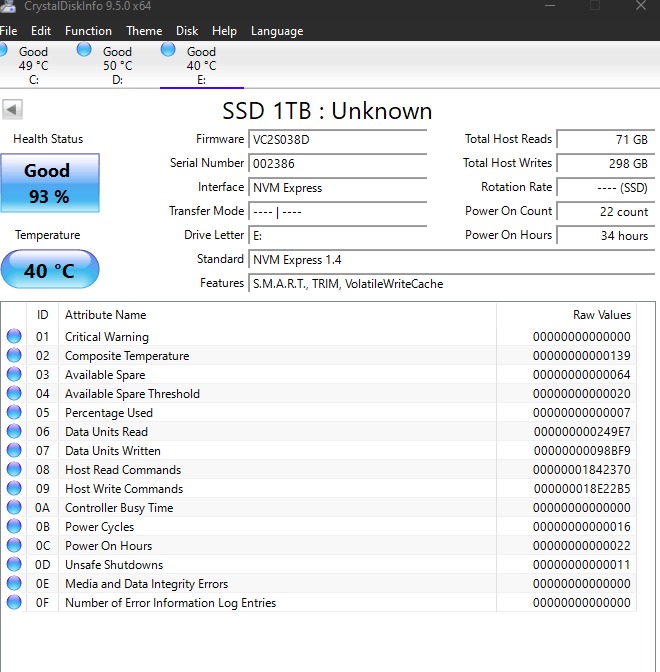The width and height of the screenshot is (660, 672).
Task: Select raw value 0000000098BF9
Action: pyautogui.click(x=582, y=450)
